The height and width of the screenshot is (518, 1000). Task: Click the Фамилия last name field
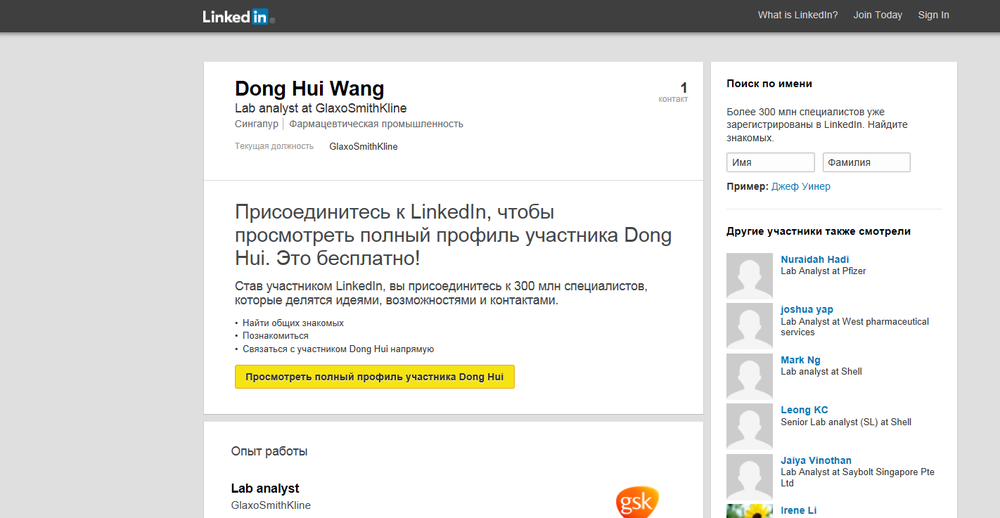coord(866,162)
